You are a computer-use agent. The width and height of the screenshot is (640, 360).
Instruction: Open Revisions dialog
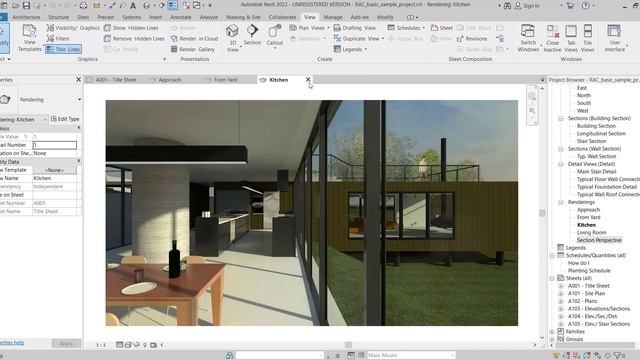(472, 38)
